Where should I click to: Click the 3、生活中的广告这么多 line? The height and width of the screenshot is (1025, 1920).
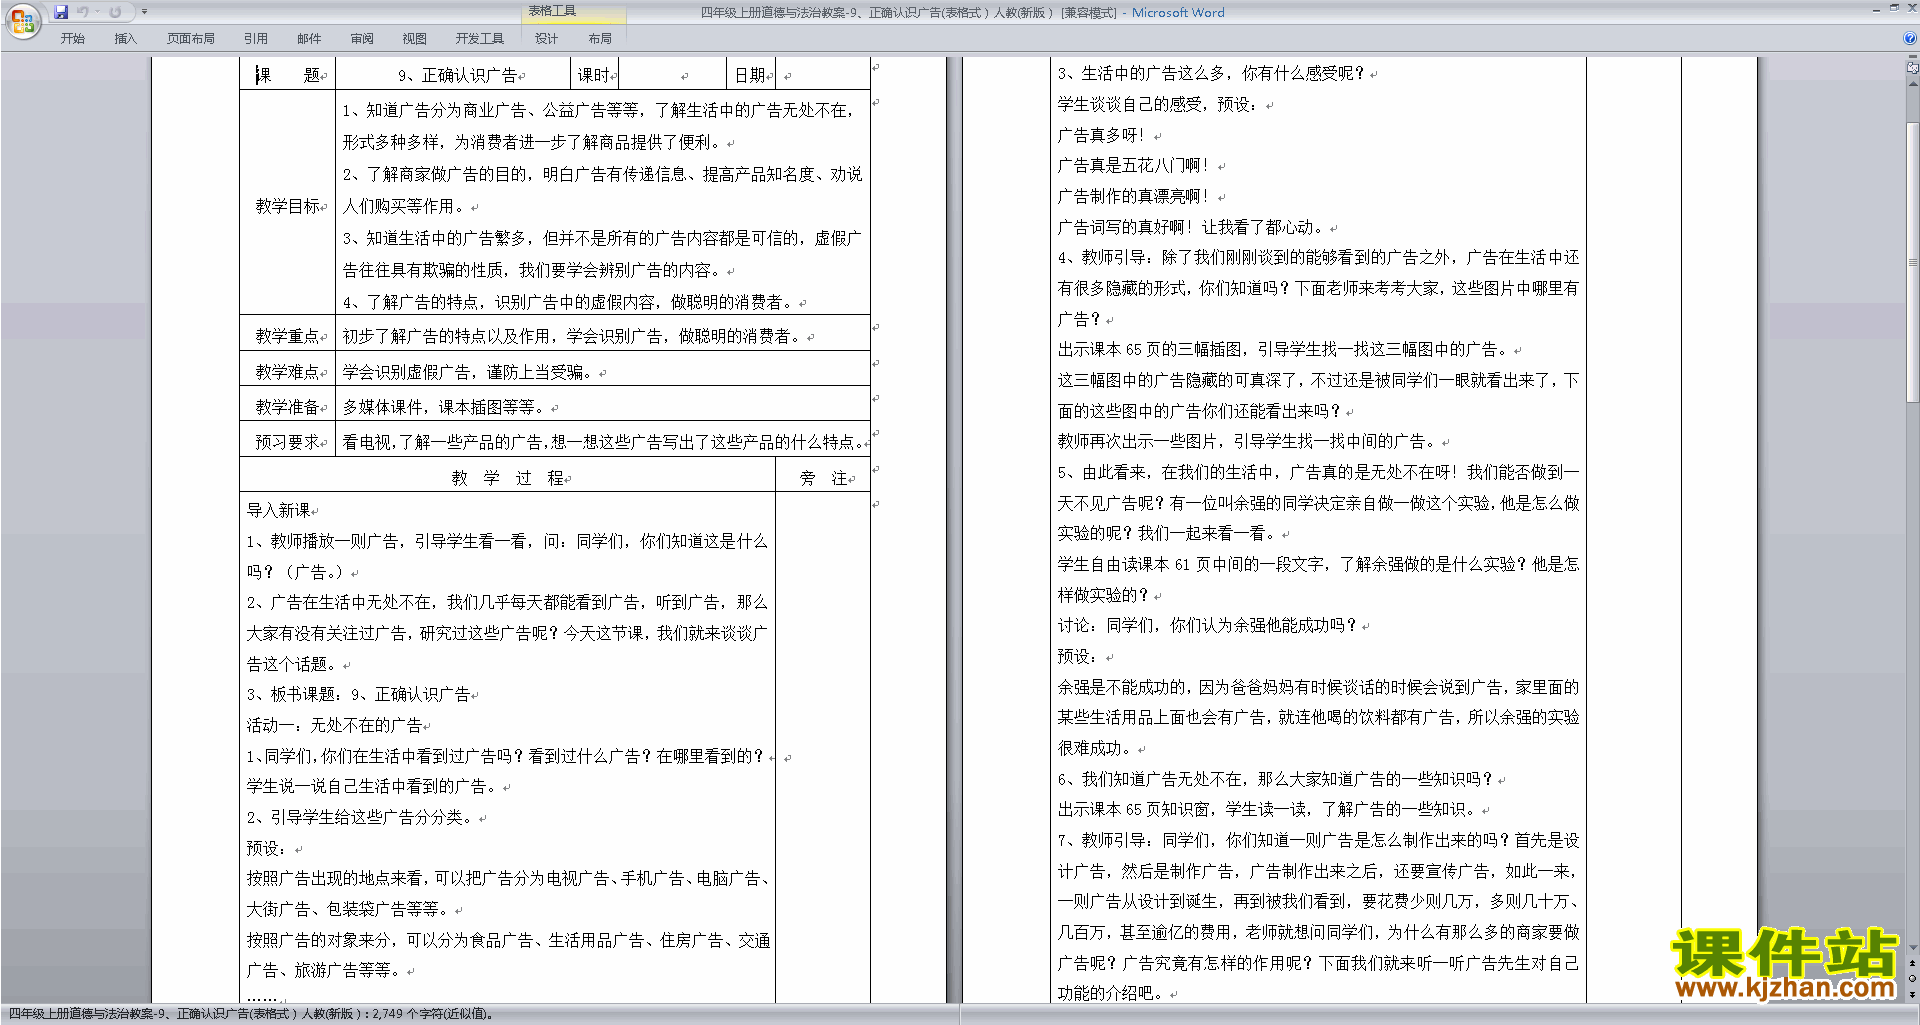click(x=1211, y=73)
